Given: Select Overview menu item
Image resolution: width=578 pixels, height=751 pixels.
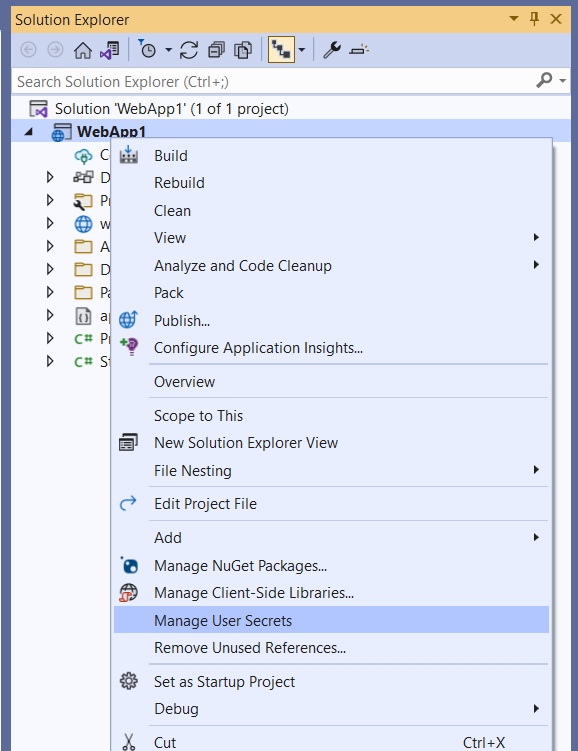Looking at the screenshot, I should pyautogui.click(x=331, y=382).
